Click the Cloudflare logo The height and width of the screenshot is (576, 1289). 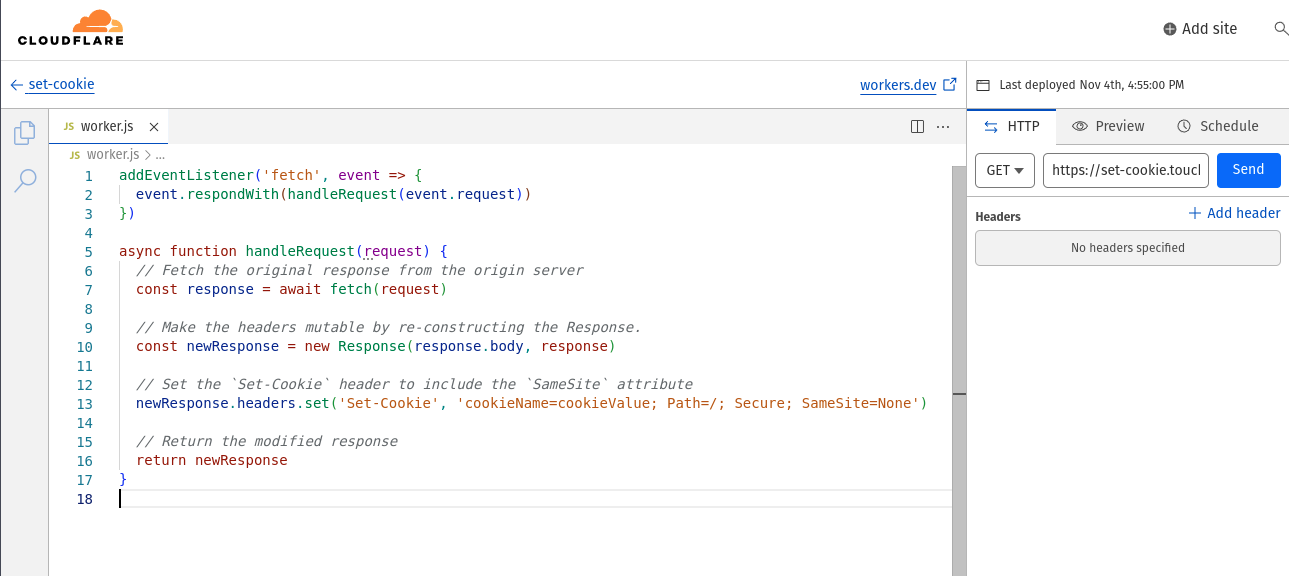(70, 28)
